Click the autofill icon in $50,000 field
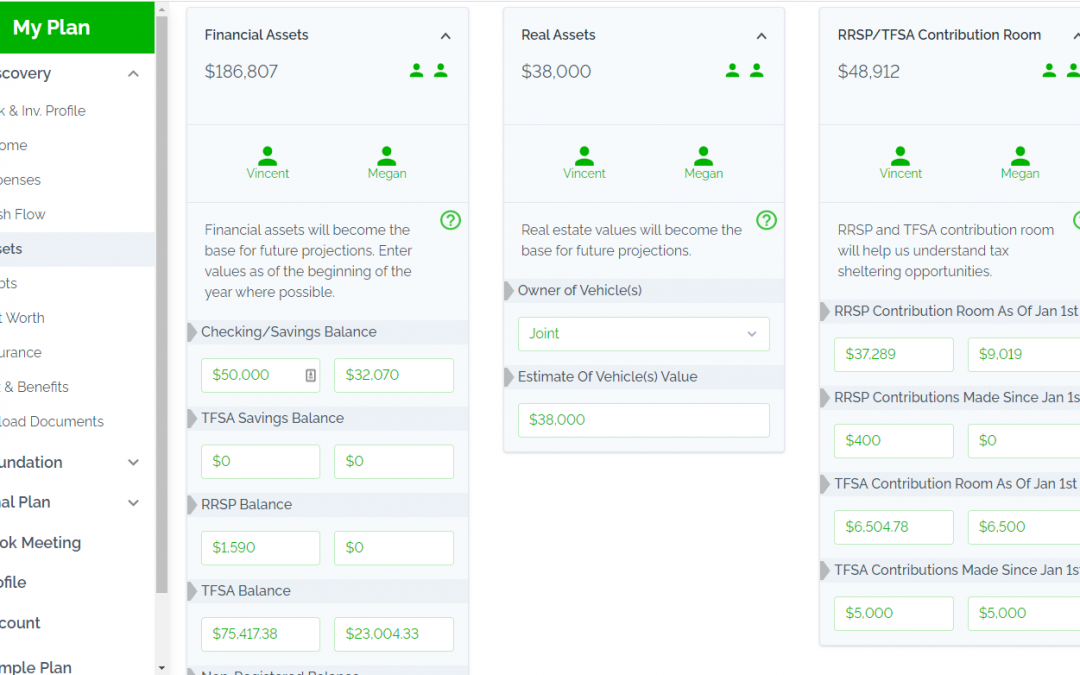 click(x=311, y=375)
